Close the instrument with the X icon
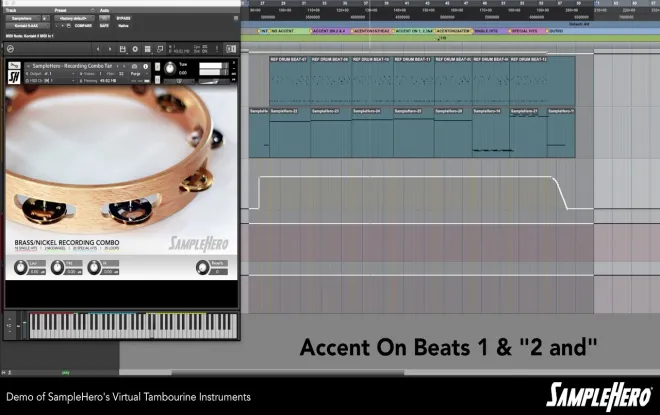660x415 pixels. [234, 63]
